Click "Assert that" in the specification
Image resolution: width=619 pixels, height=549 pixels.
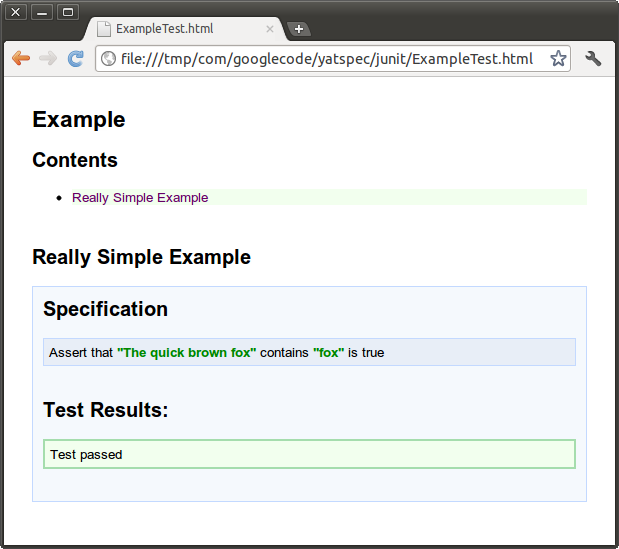[81, 352]
